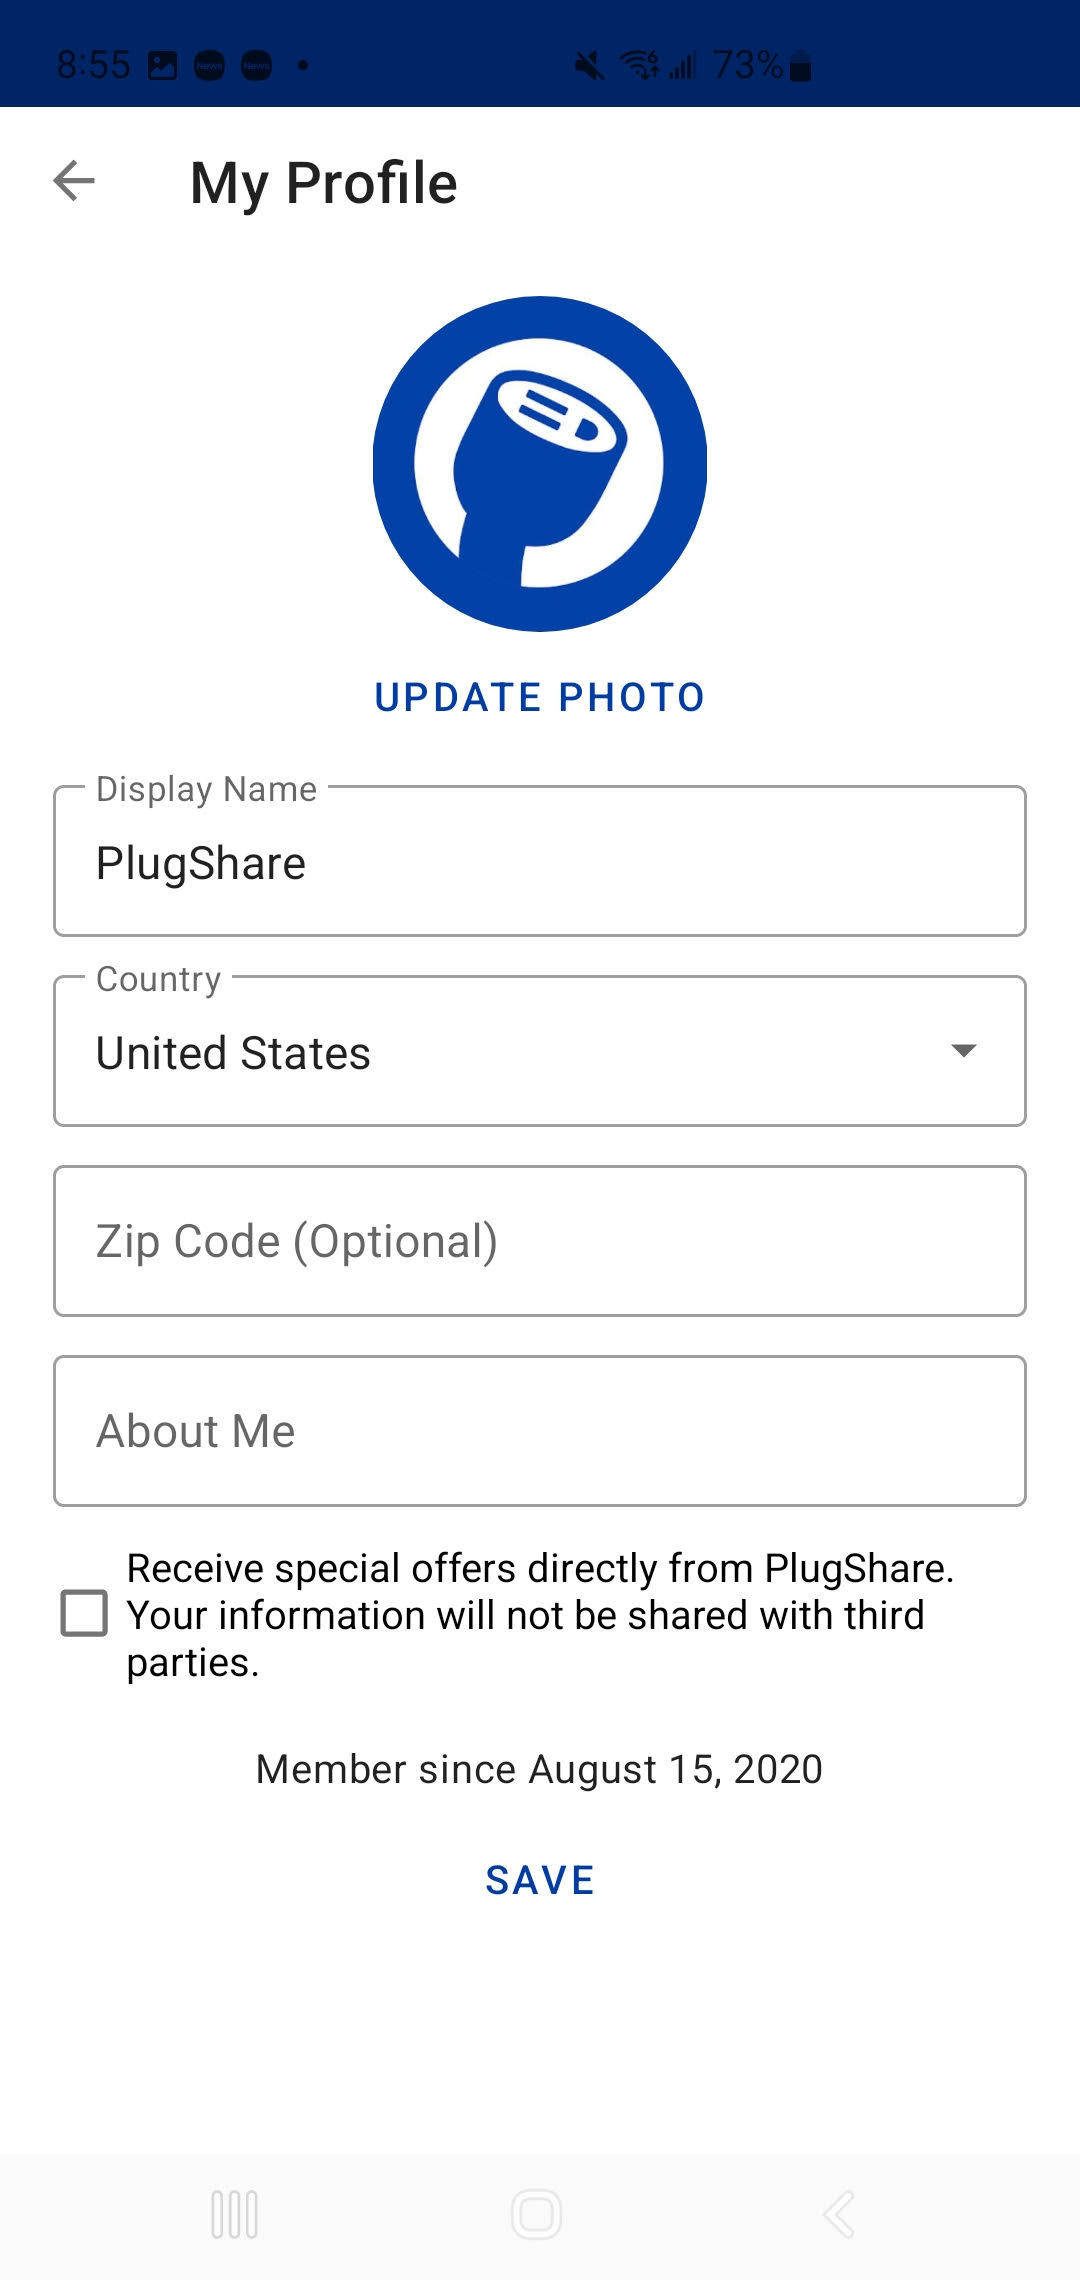Tap the muted sound status icon
The image size is (1080, 2280).
click(x=590, y=66)
